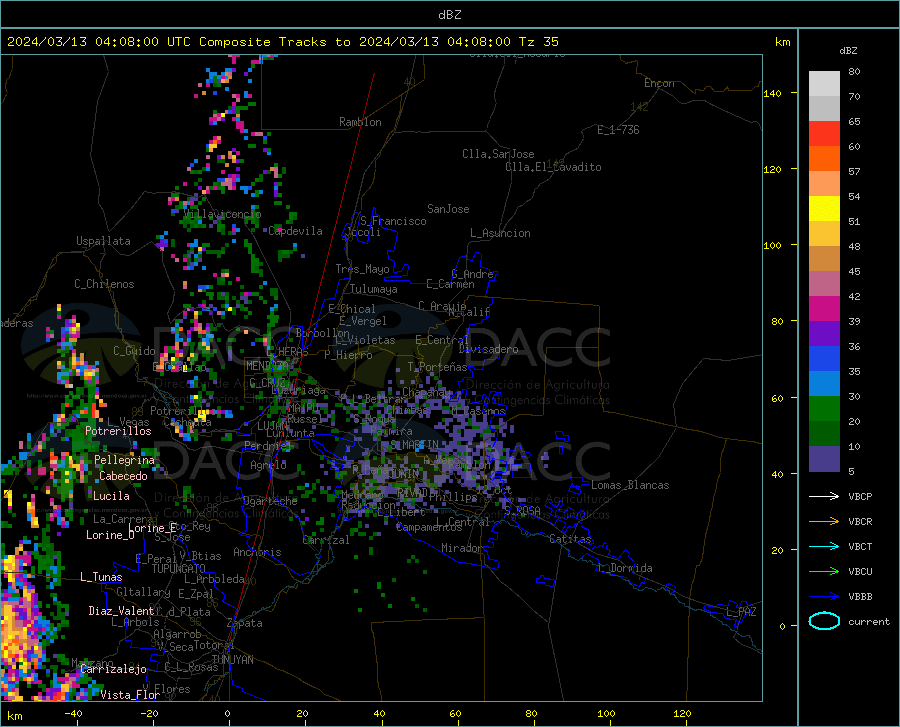Click the L_Asuncion place label
This screenshot has width=900, height=727.
[x=500, y=233]
